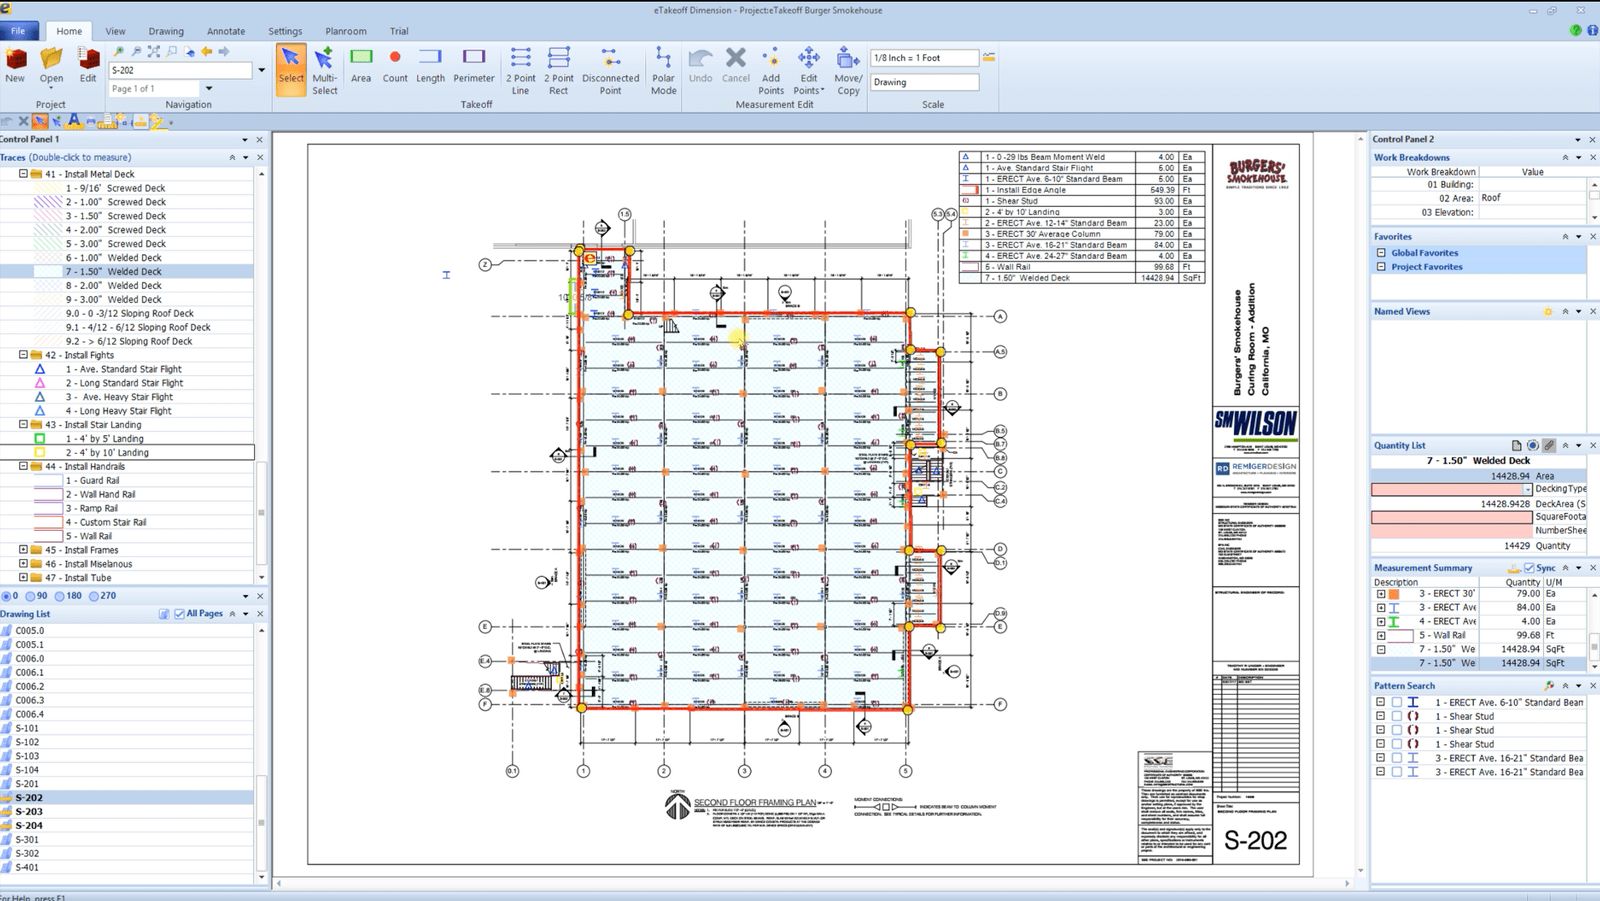Open the S-202 drawing dropdown
Screen dimensions: 1600x901
pyautogui.click(x=262, y=70)
